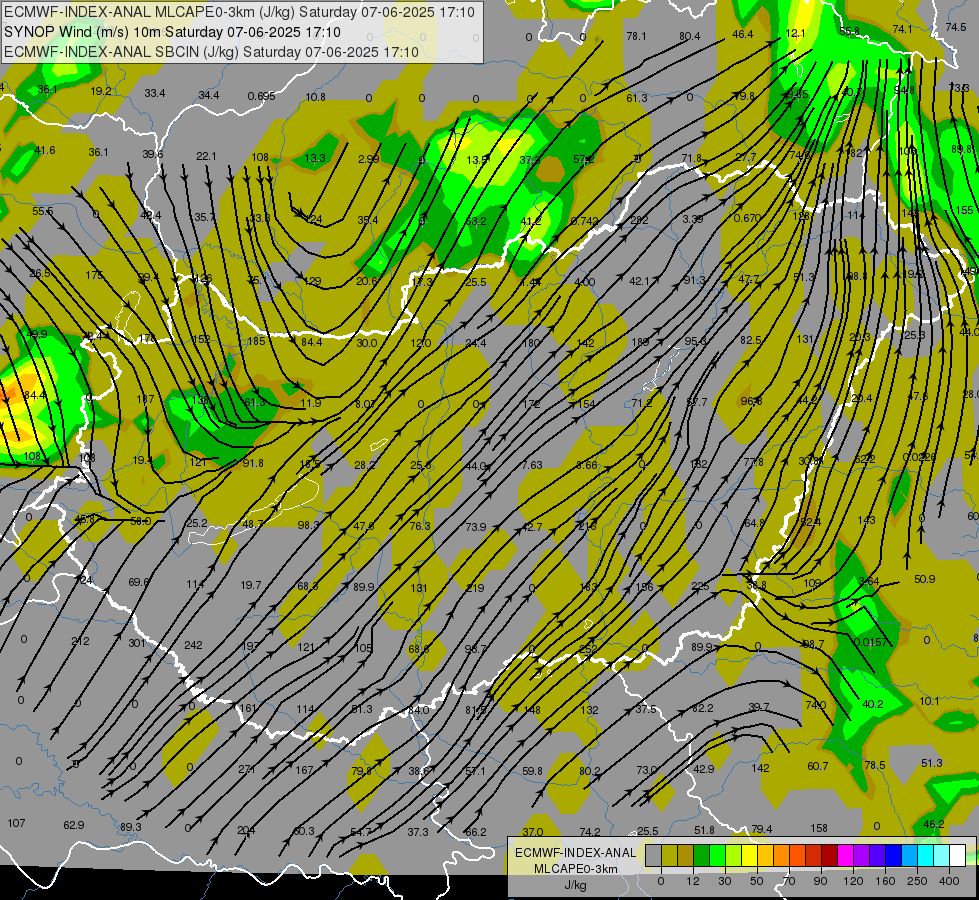The image size is (979, 900).
Task: Click the map value 50.9
Action: (925, 579)
